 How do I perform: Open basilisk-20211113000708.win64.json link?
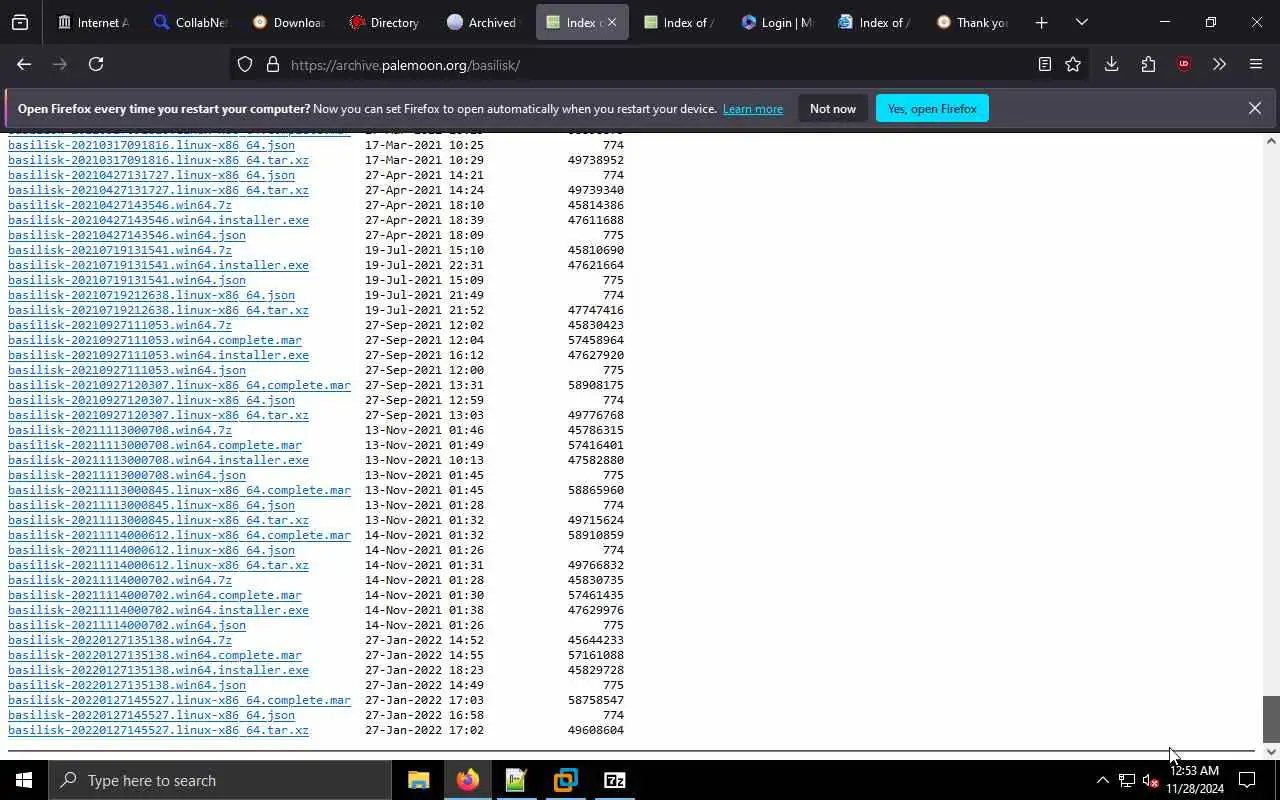tap(127, 475)
